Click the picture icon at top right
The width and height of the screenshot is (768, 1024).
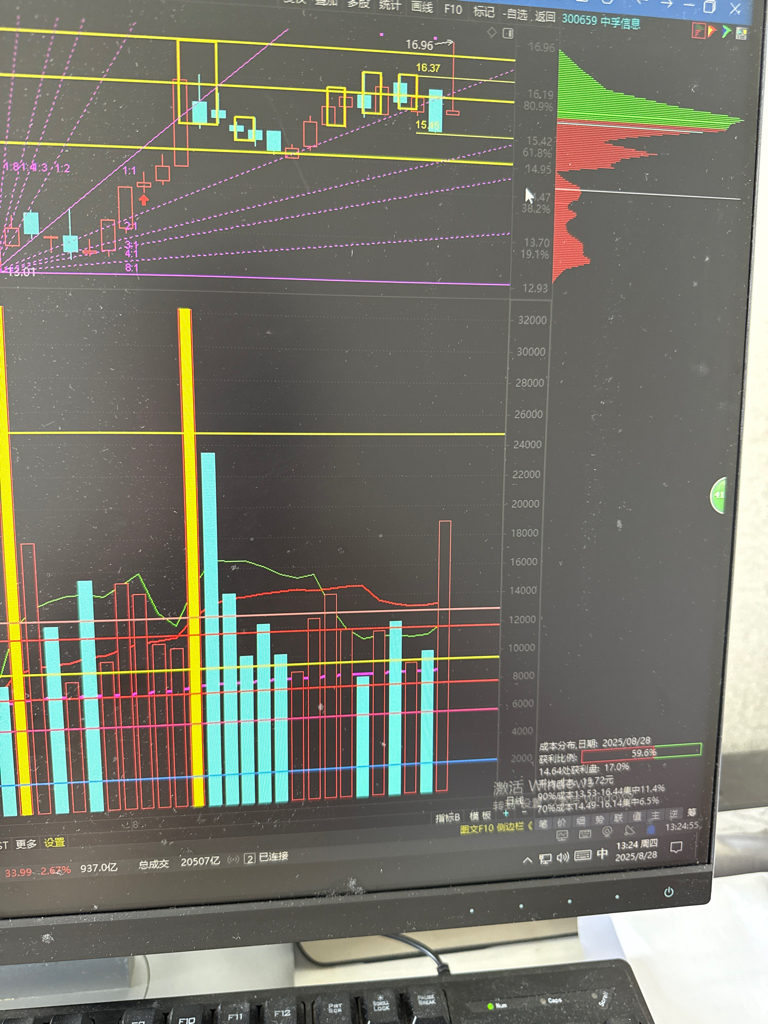pyautogui.click(x=741, y=33)
